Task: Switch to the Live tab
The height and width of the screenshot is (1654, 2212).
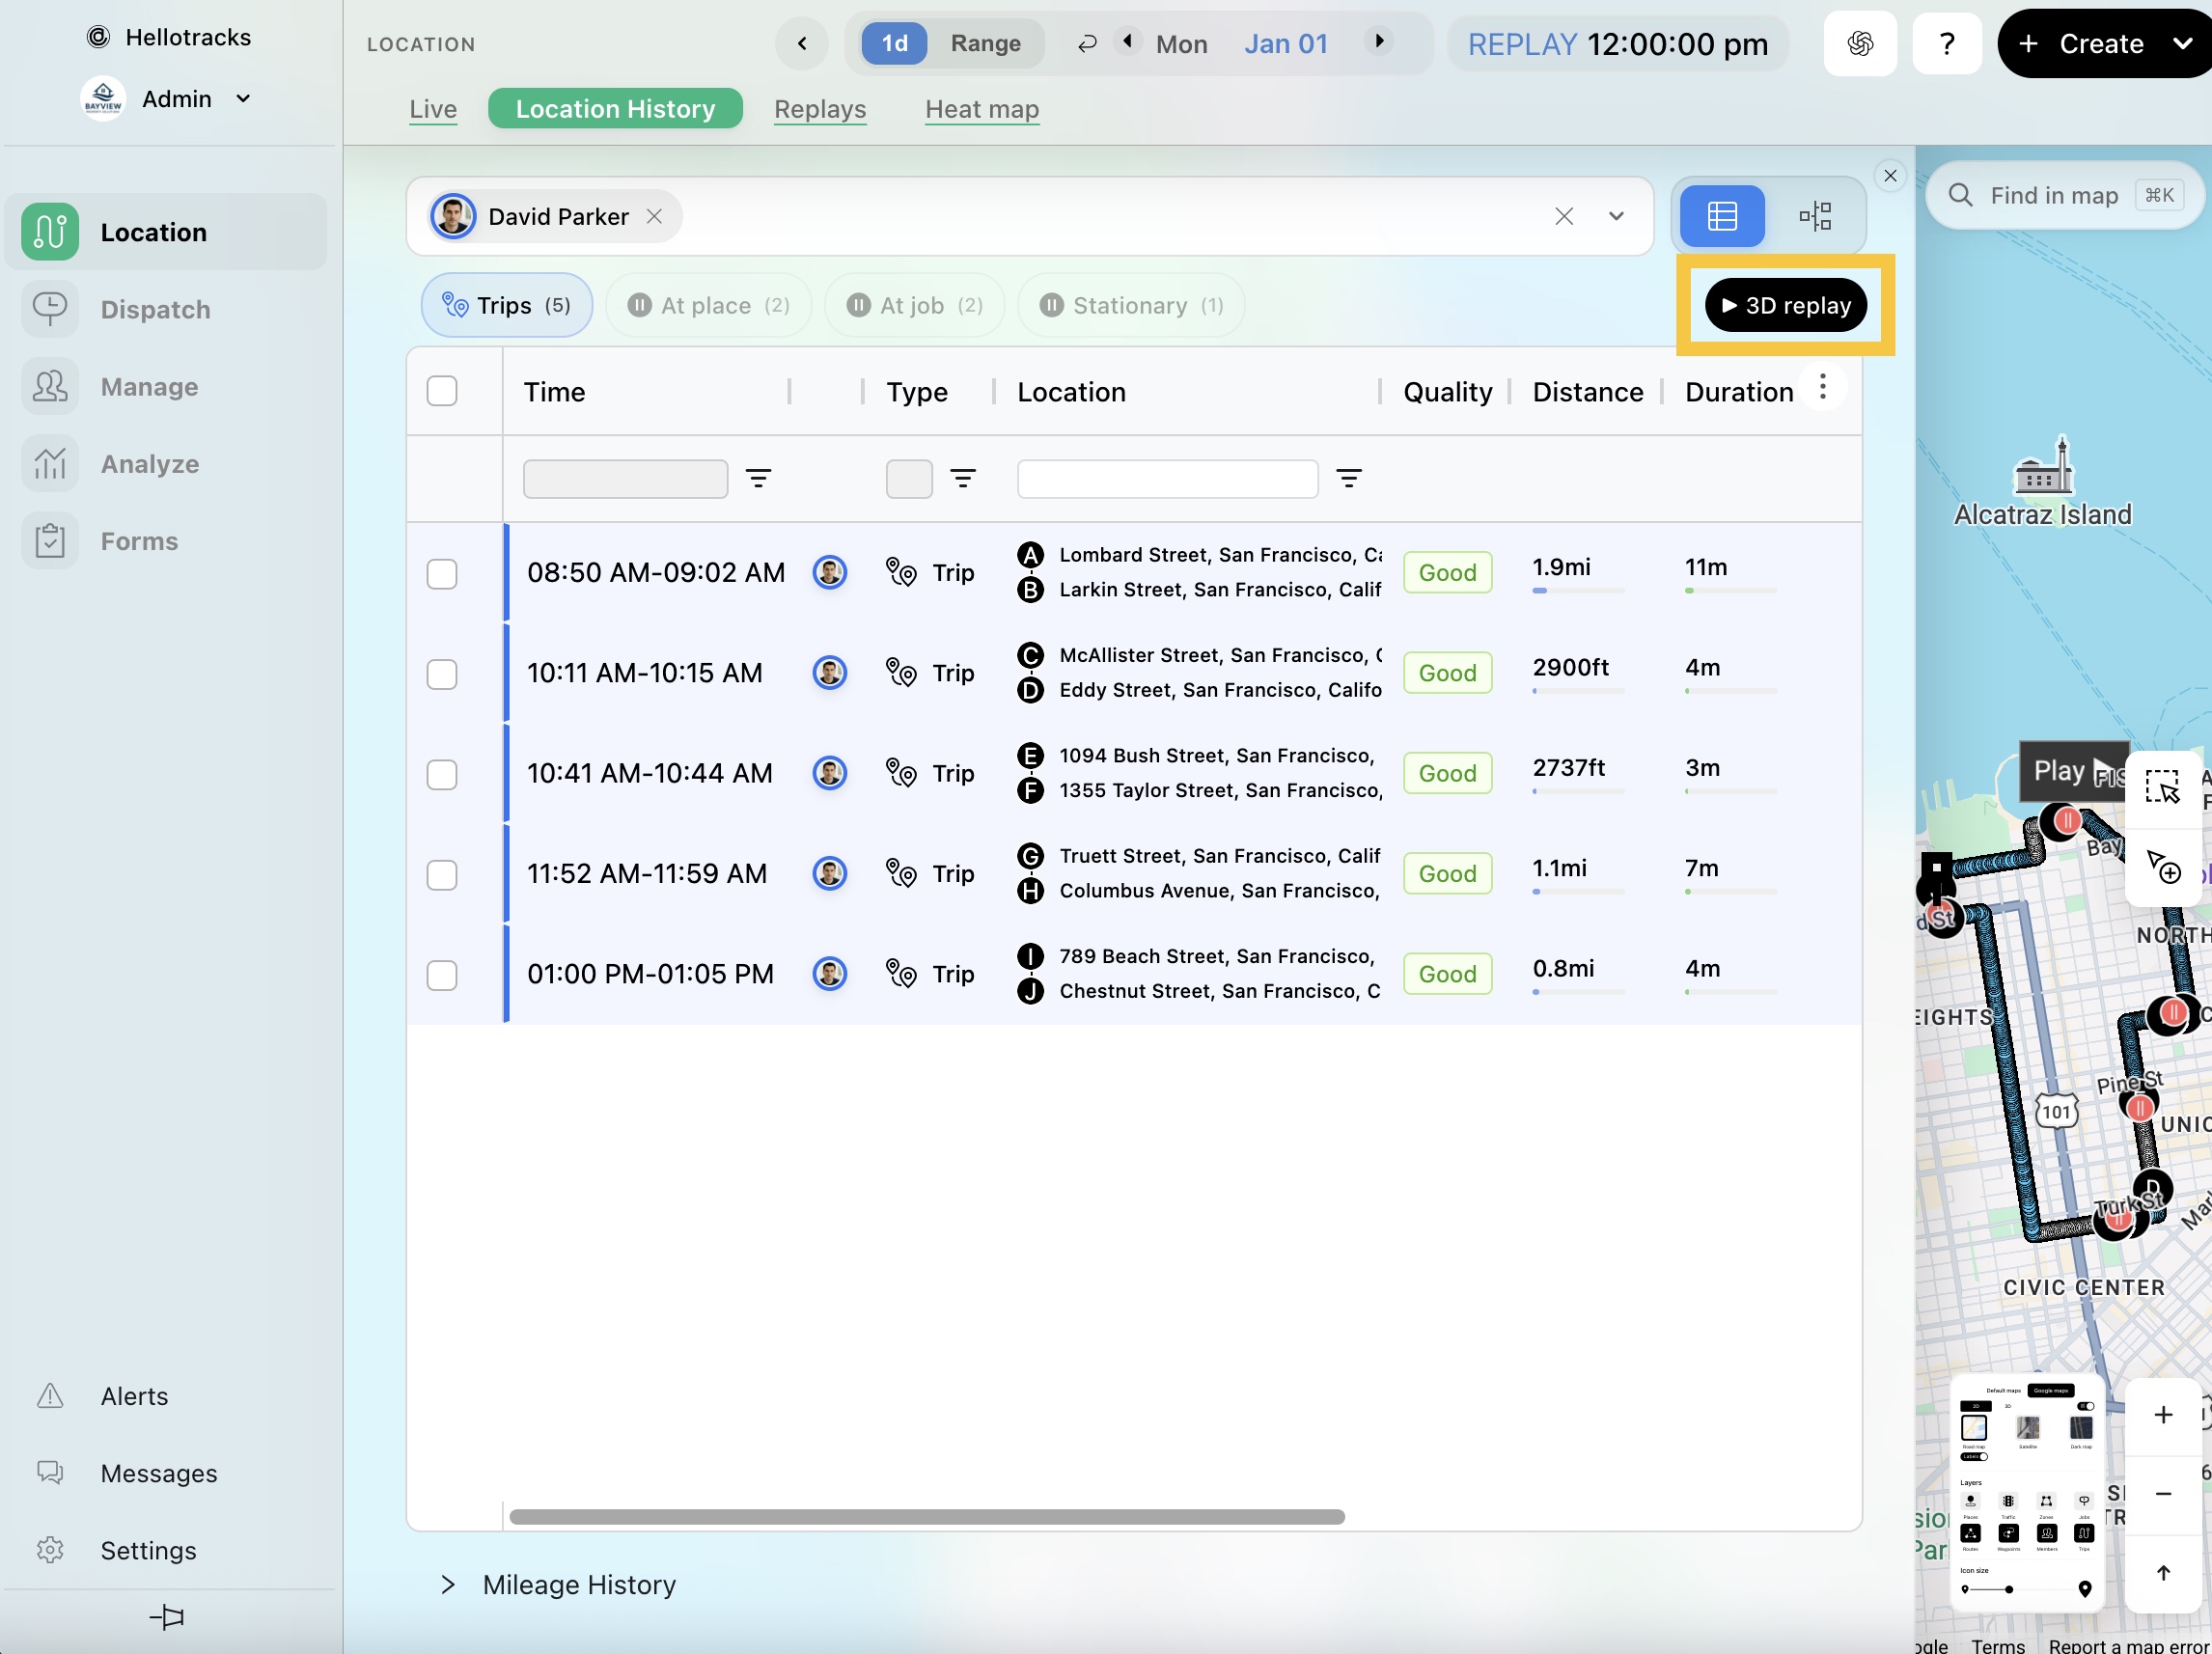Action: pos(433,108)
